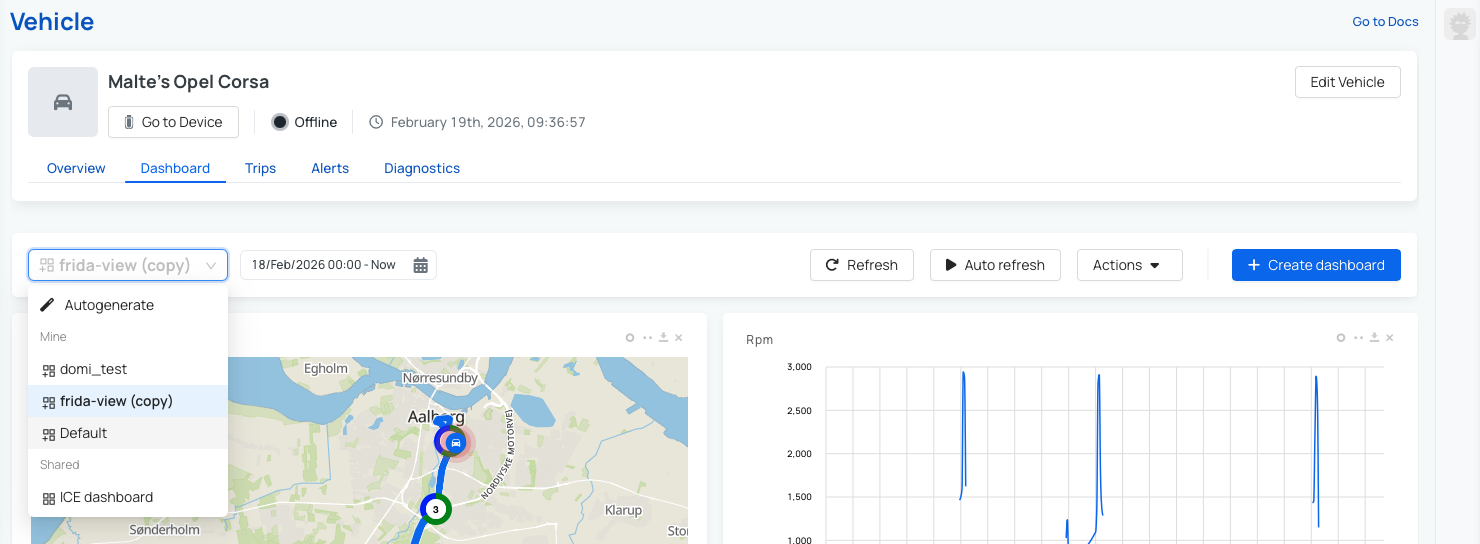Click the 'Shared' section label in dropdown
The height and width of the screenshot is (544, 1480).
coord(59,465)
